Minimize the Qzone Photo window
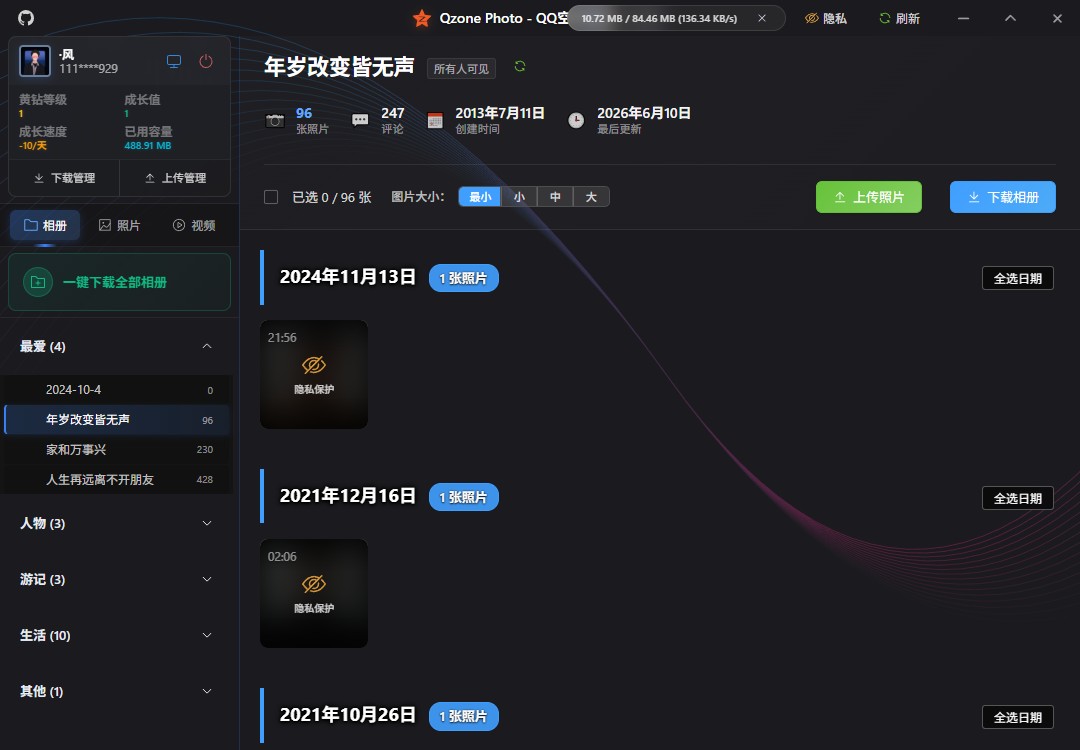Screen dimensions: 1080x750 [964, 19]
